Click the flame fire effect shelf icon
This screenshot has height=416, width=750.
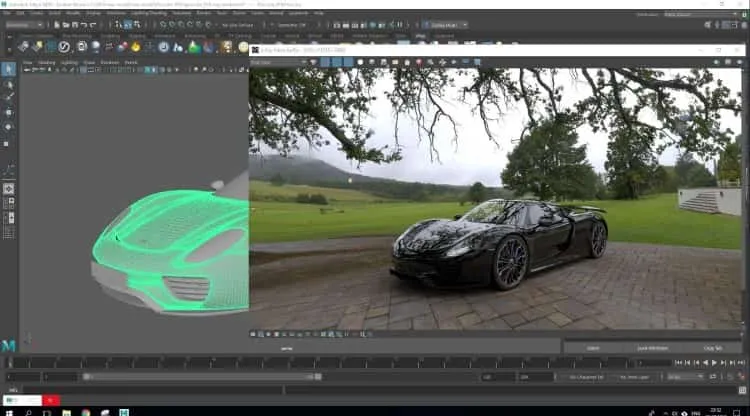coord(136,47)
